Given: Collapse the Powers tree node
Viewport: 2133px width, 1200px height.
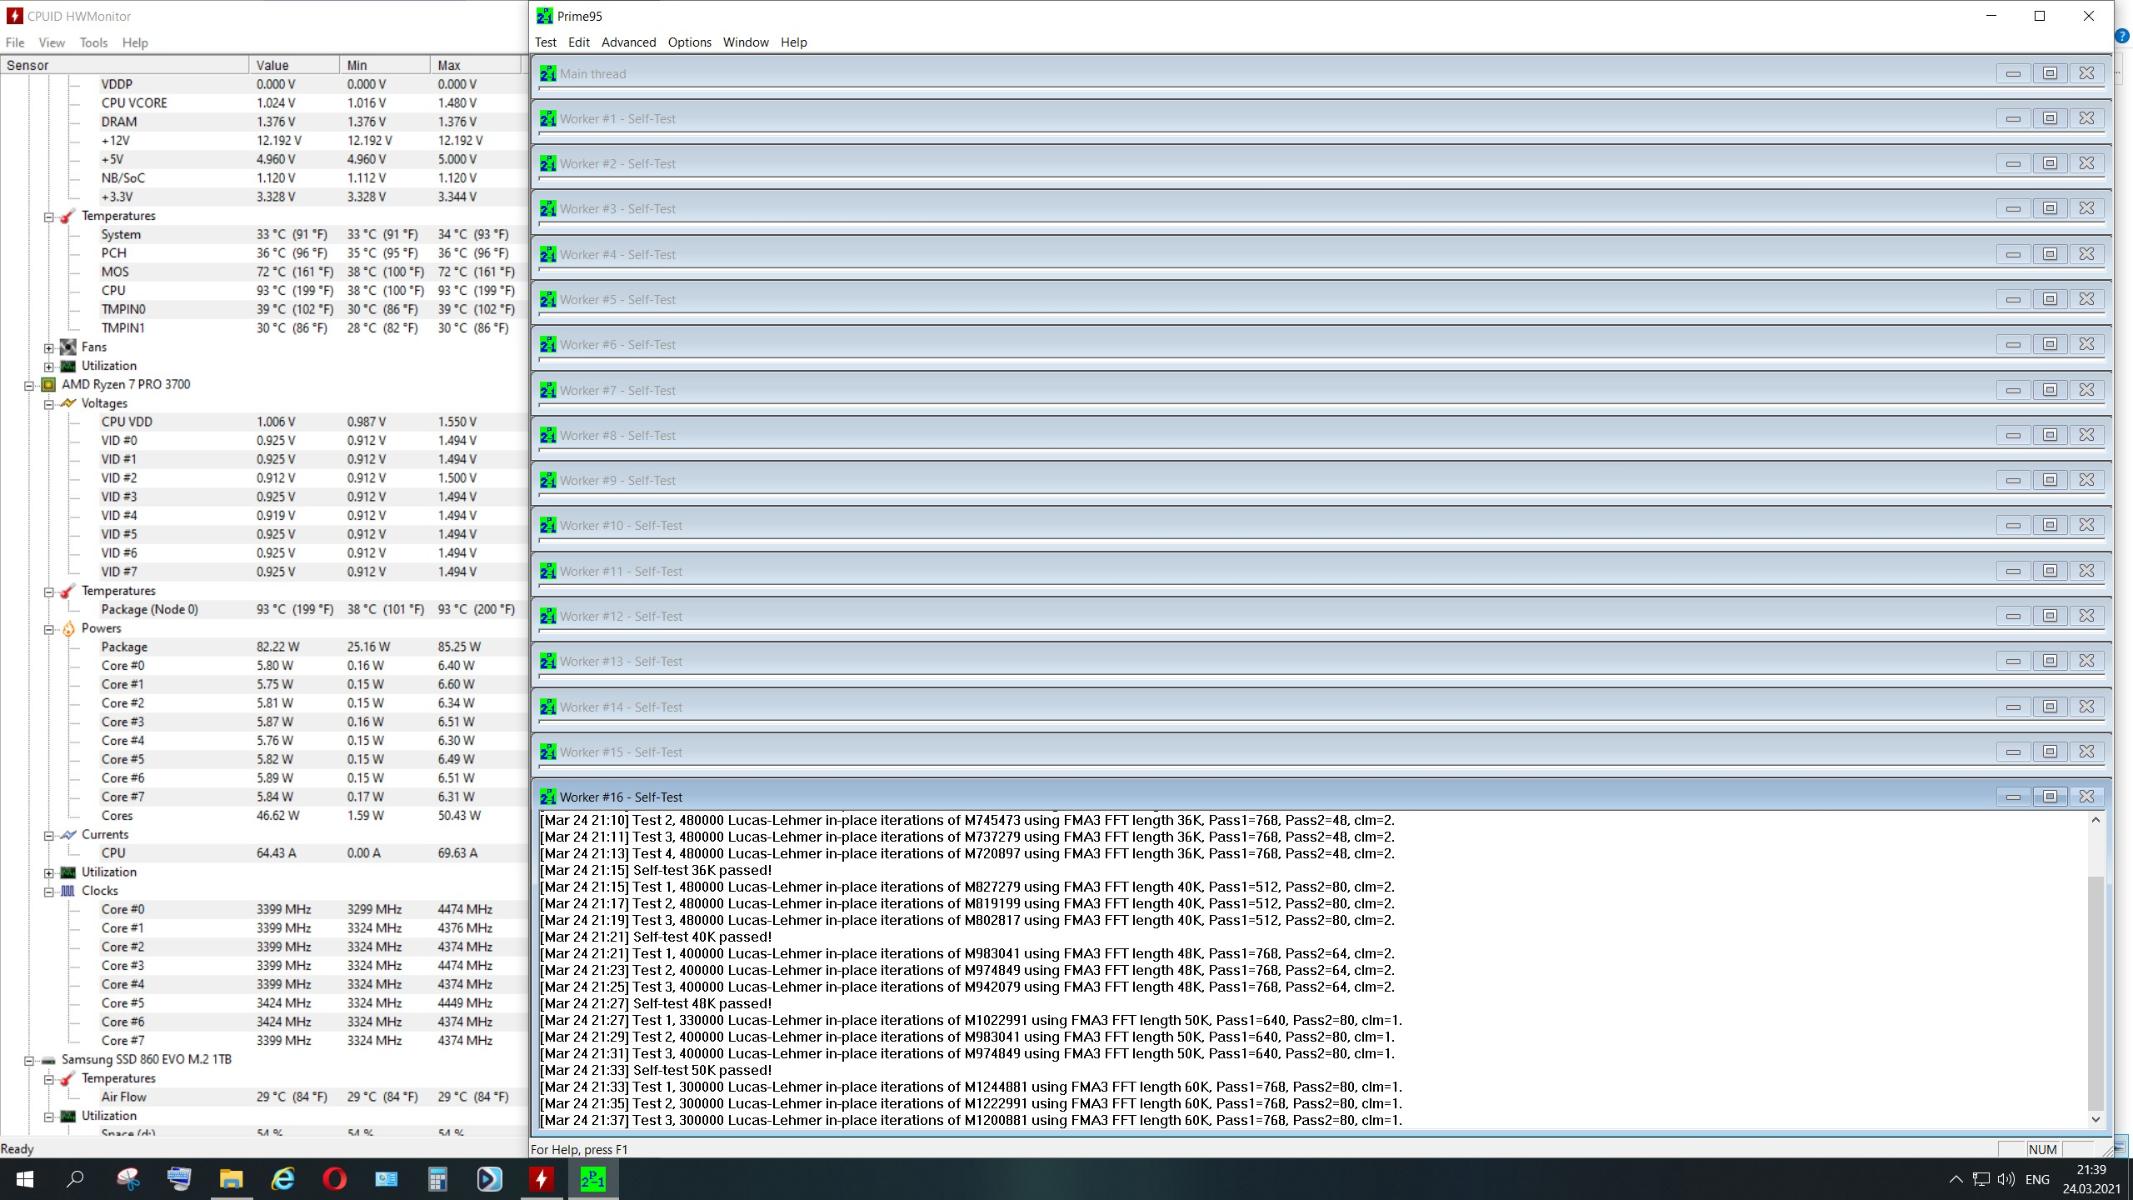Looking at the screenshot, I should 48,629.
